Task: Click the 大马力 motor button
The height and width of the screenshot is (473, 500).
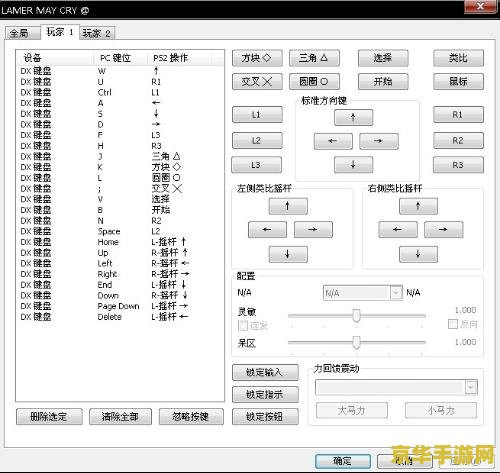Action: pos(352,410)
